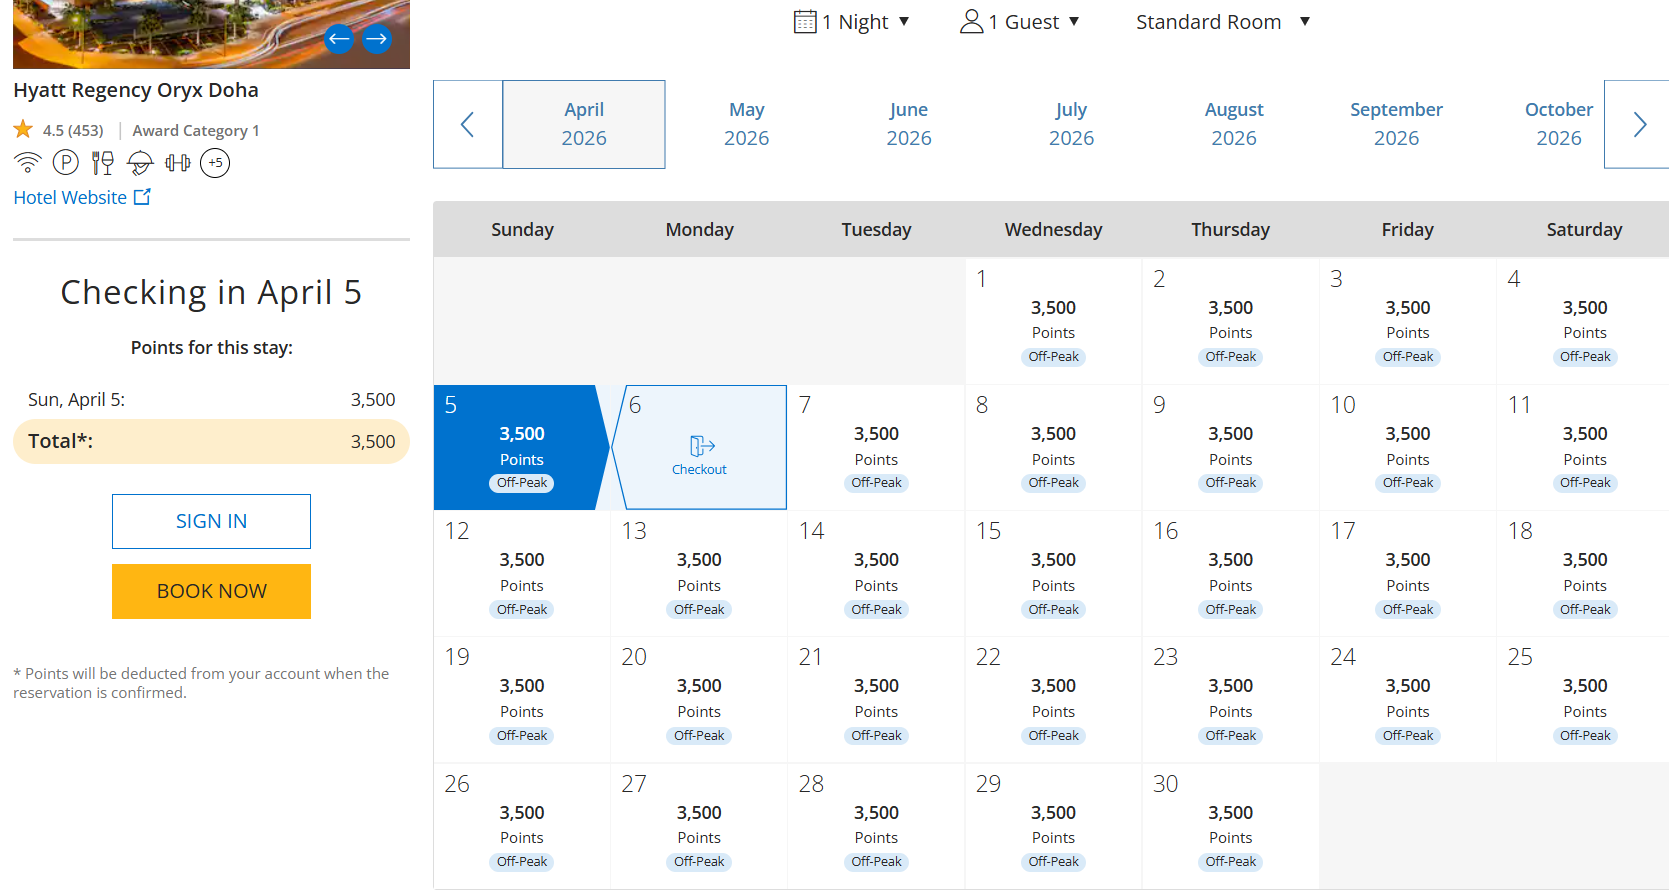Choose the April 6 checkout date cell
Viewport: 1669px width, 893px height.
[x=699, y=448]
